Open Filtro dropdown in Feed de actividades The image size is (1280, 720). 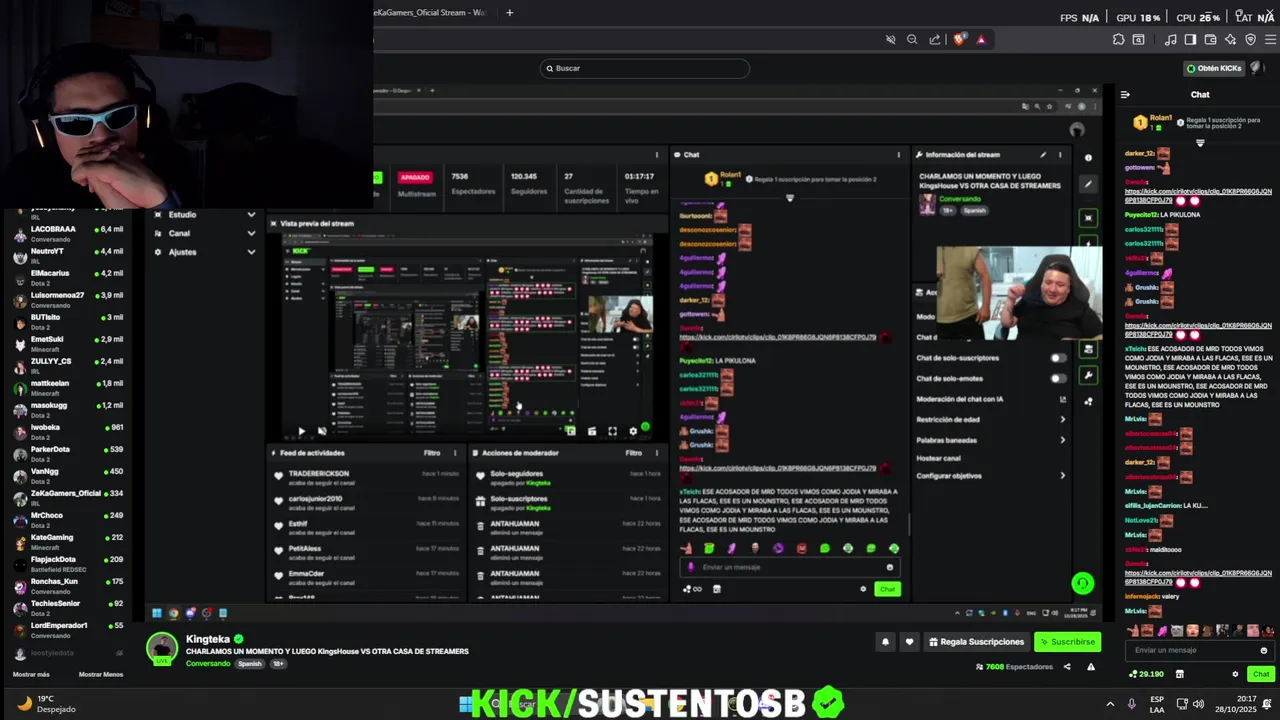(x=432, y=453)
